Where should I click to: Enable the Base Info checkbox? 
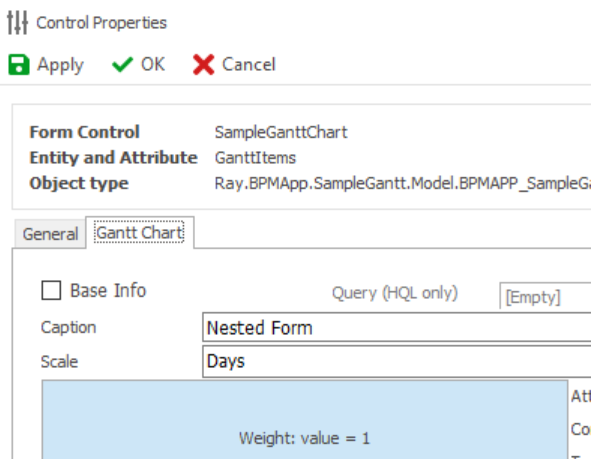click(51, 291)
